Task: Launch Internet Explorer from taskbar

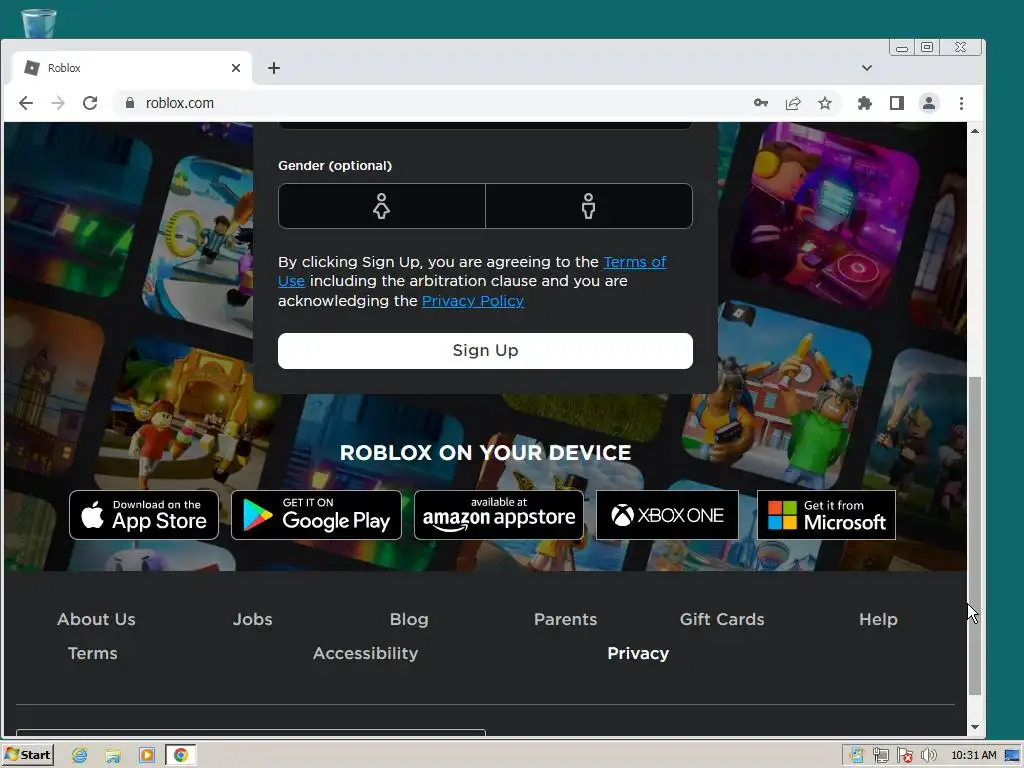Action: (x=80, y=756)
